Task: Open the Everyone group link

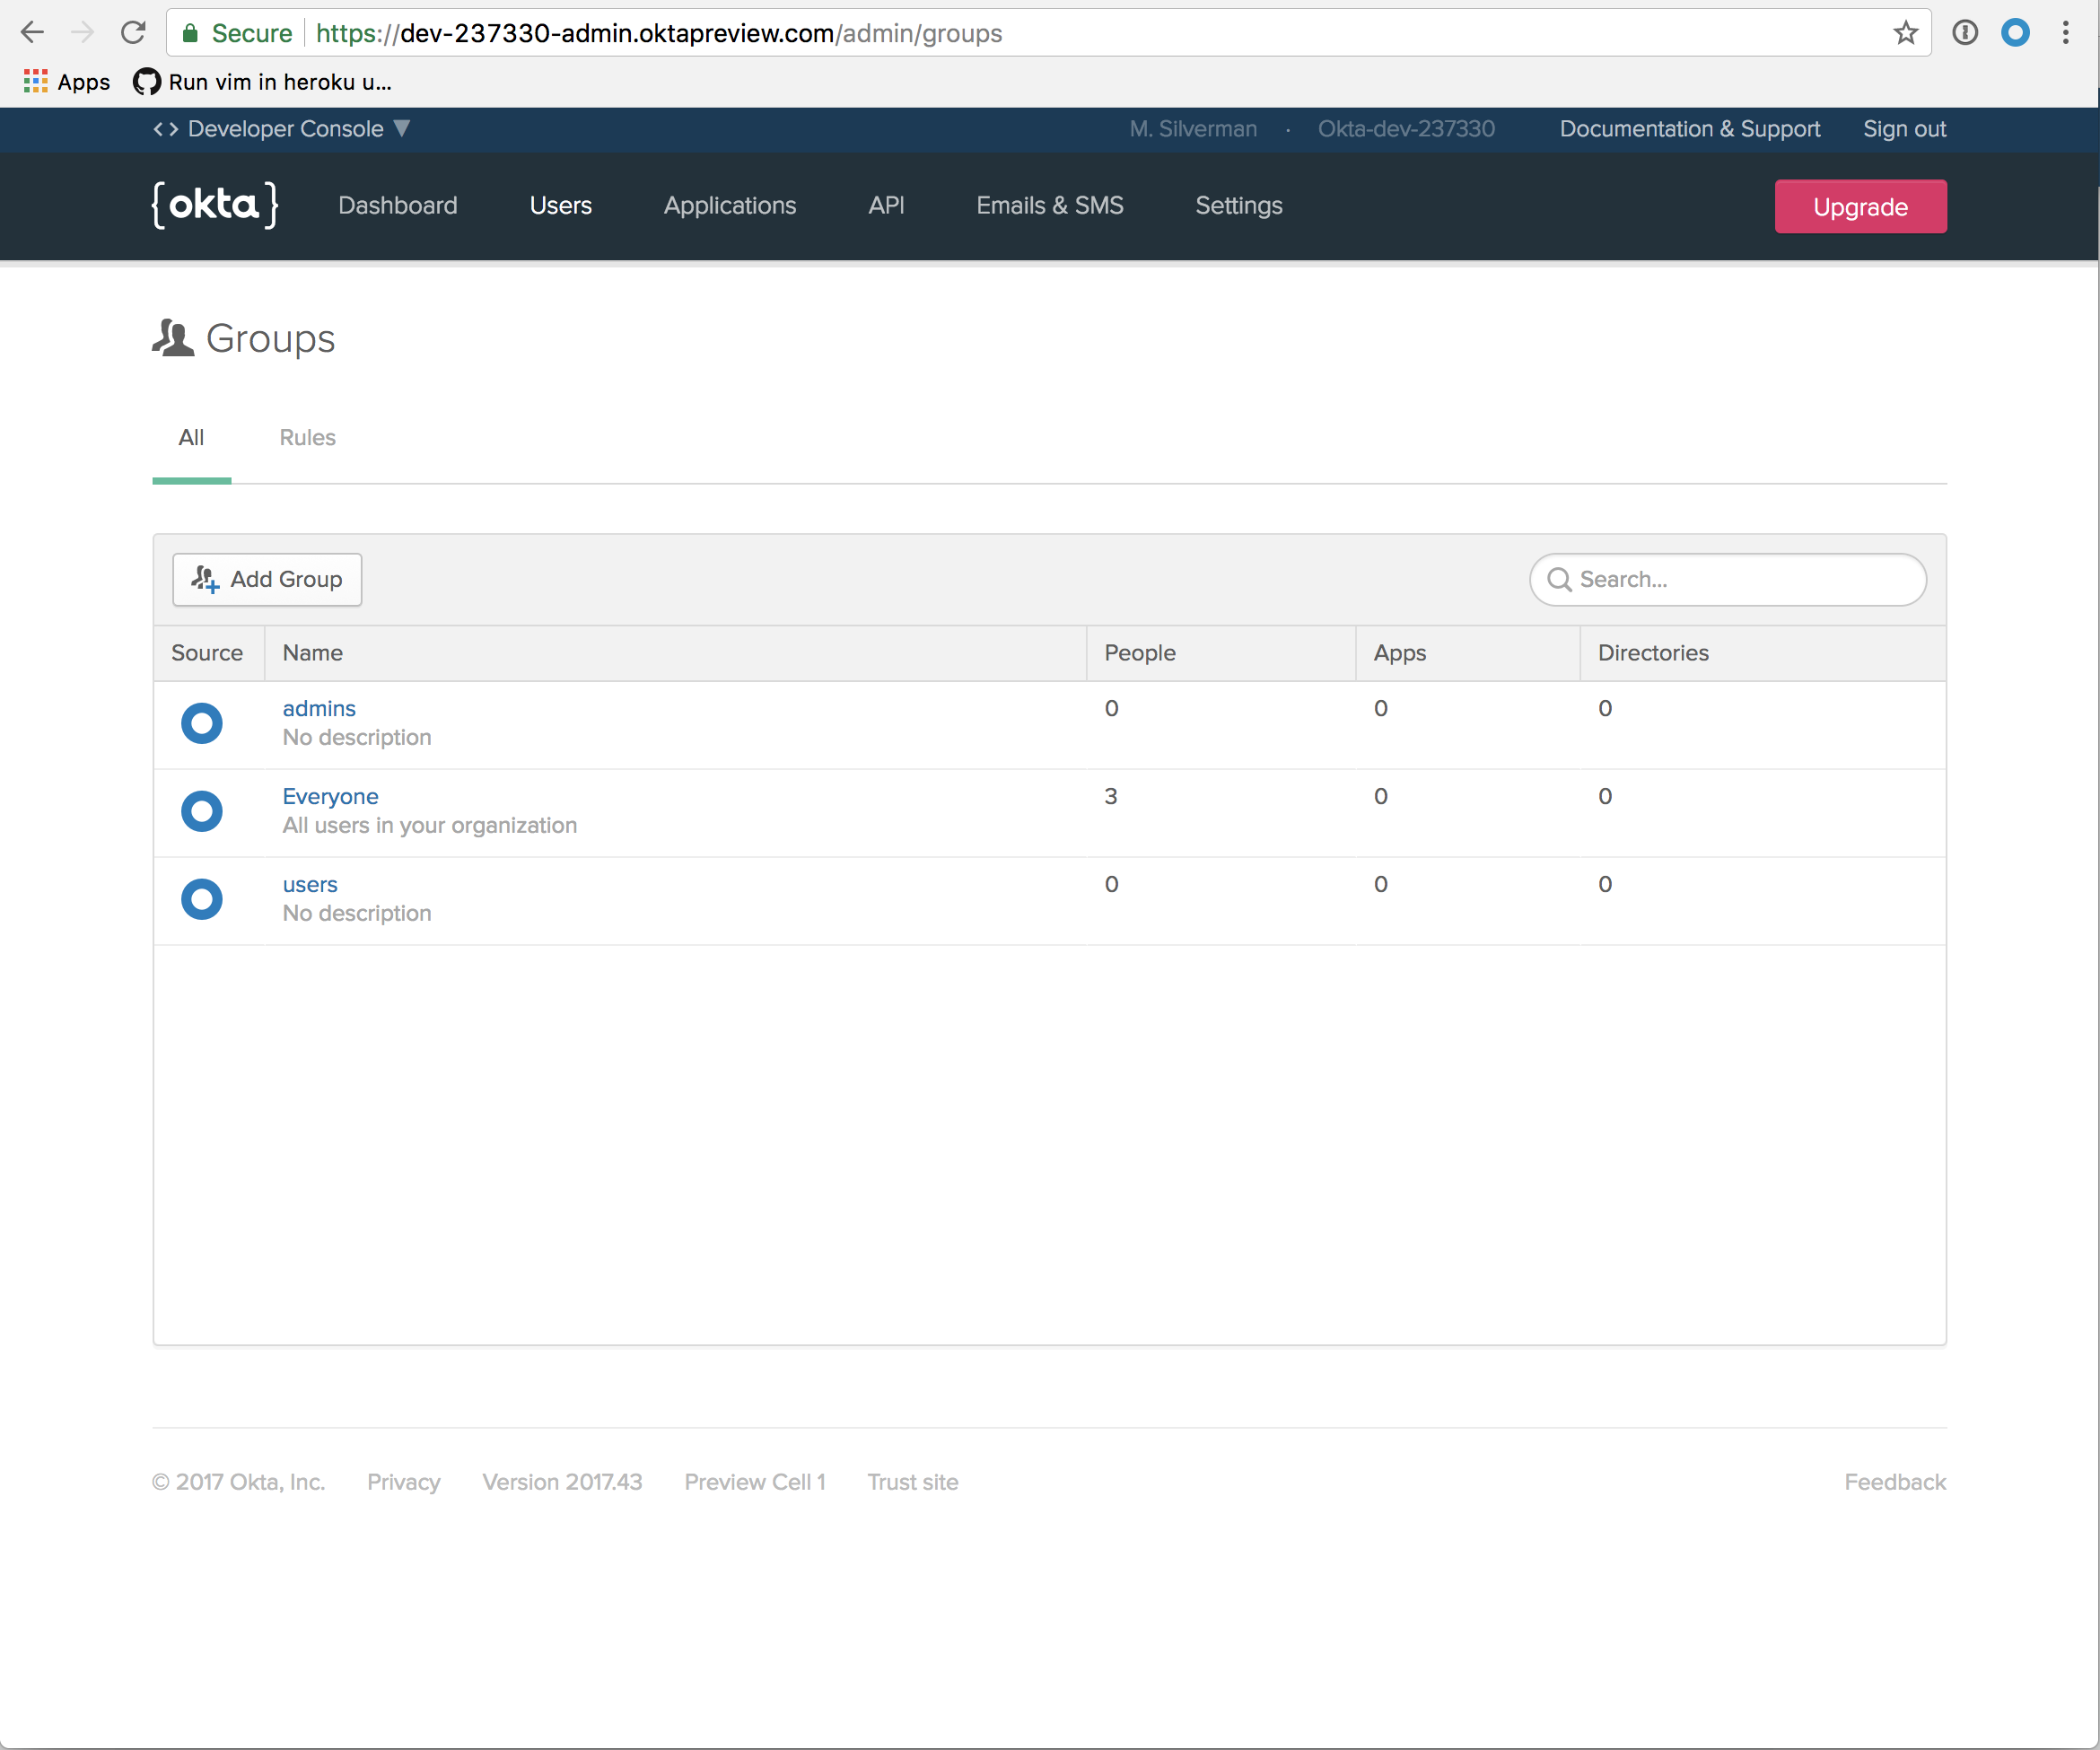Action: point(330,796)
